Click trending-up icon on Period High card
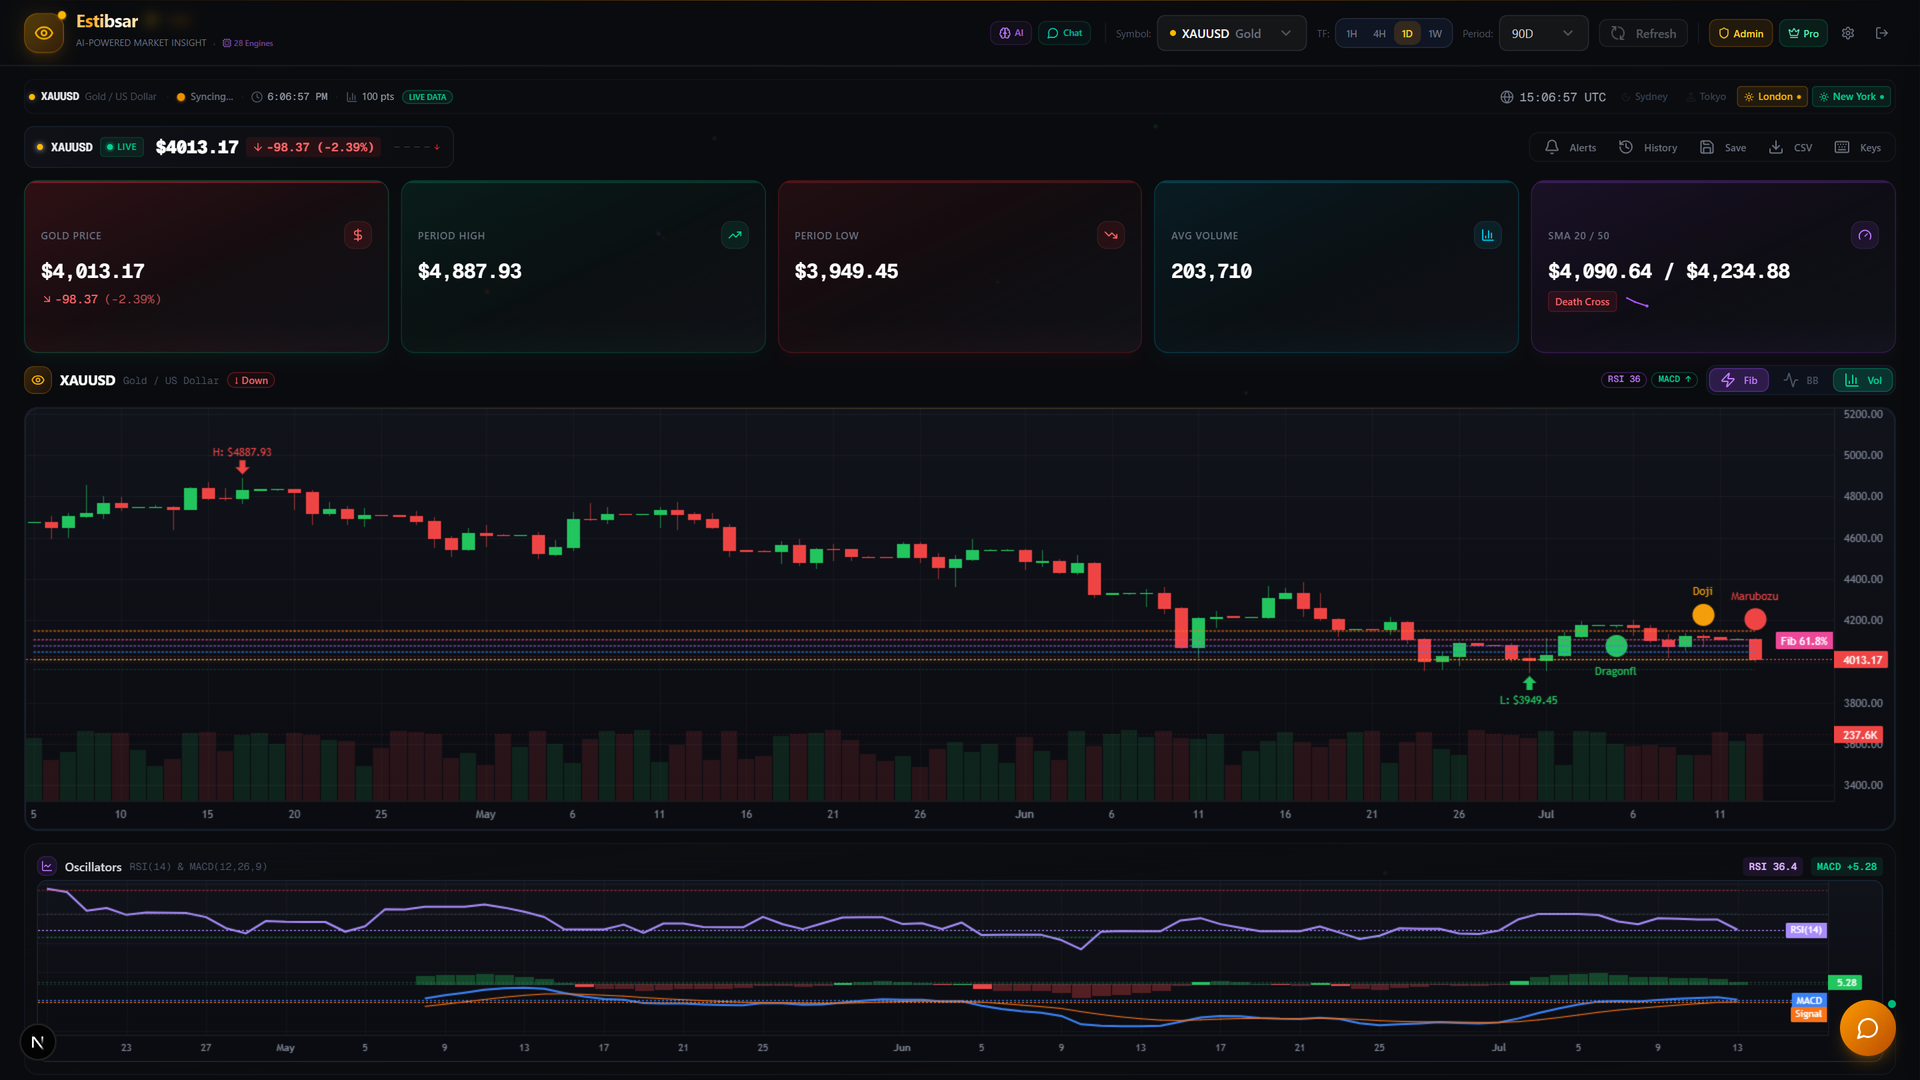Screen dimensions: 1920x1080 click(735, 235)
